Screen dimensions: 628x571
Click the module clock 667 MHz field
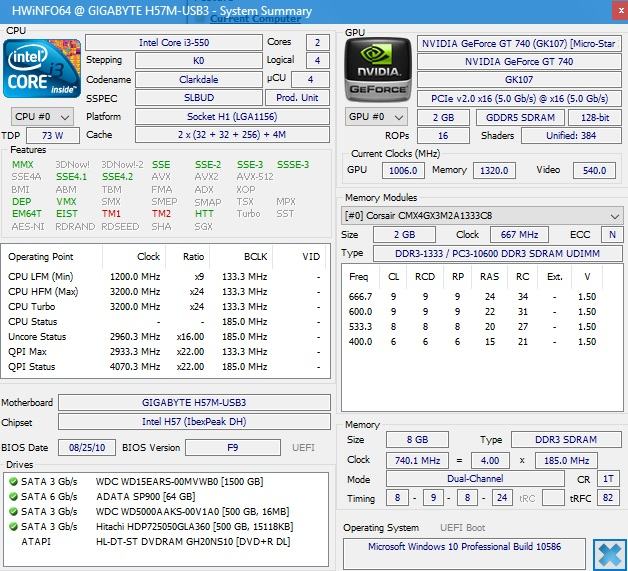click(x=519, y=235)
